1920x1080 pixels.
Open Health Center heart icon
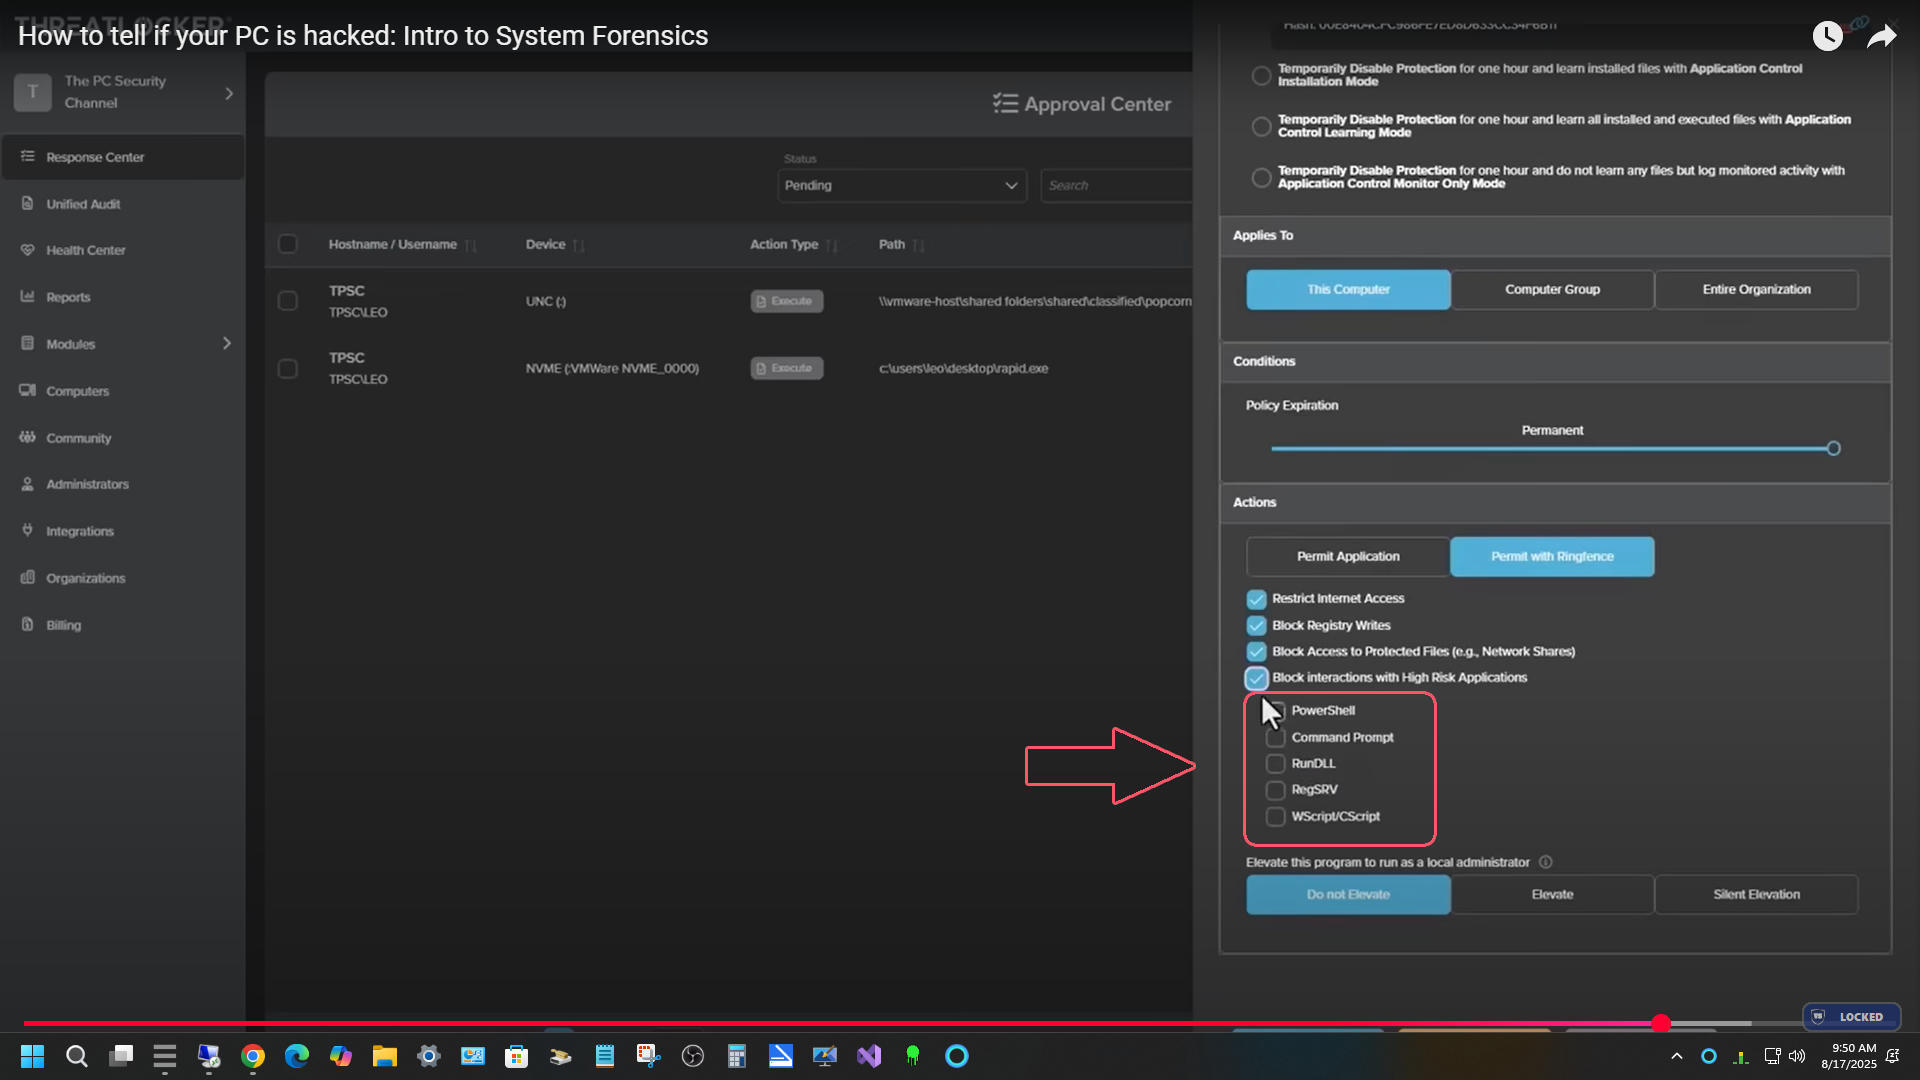click(x=28, y=250)
